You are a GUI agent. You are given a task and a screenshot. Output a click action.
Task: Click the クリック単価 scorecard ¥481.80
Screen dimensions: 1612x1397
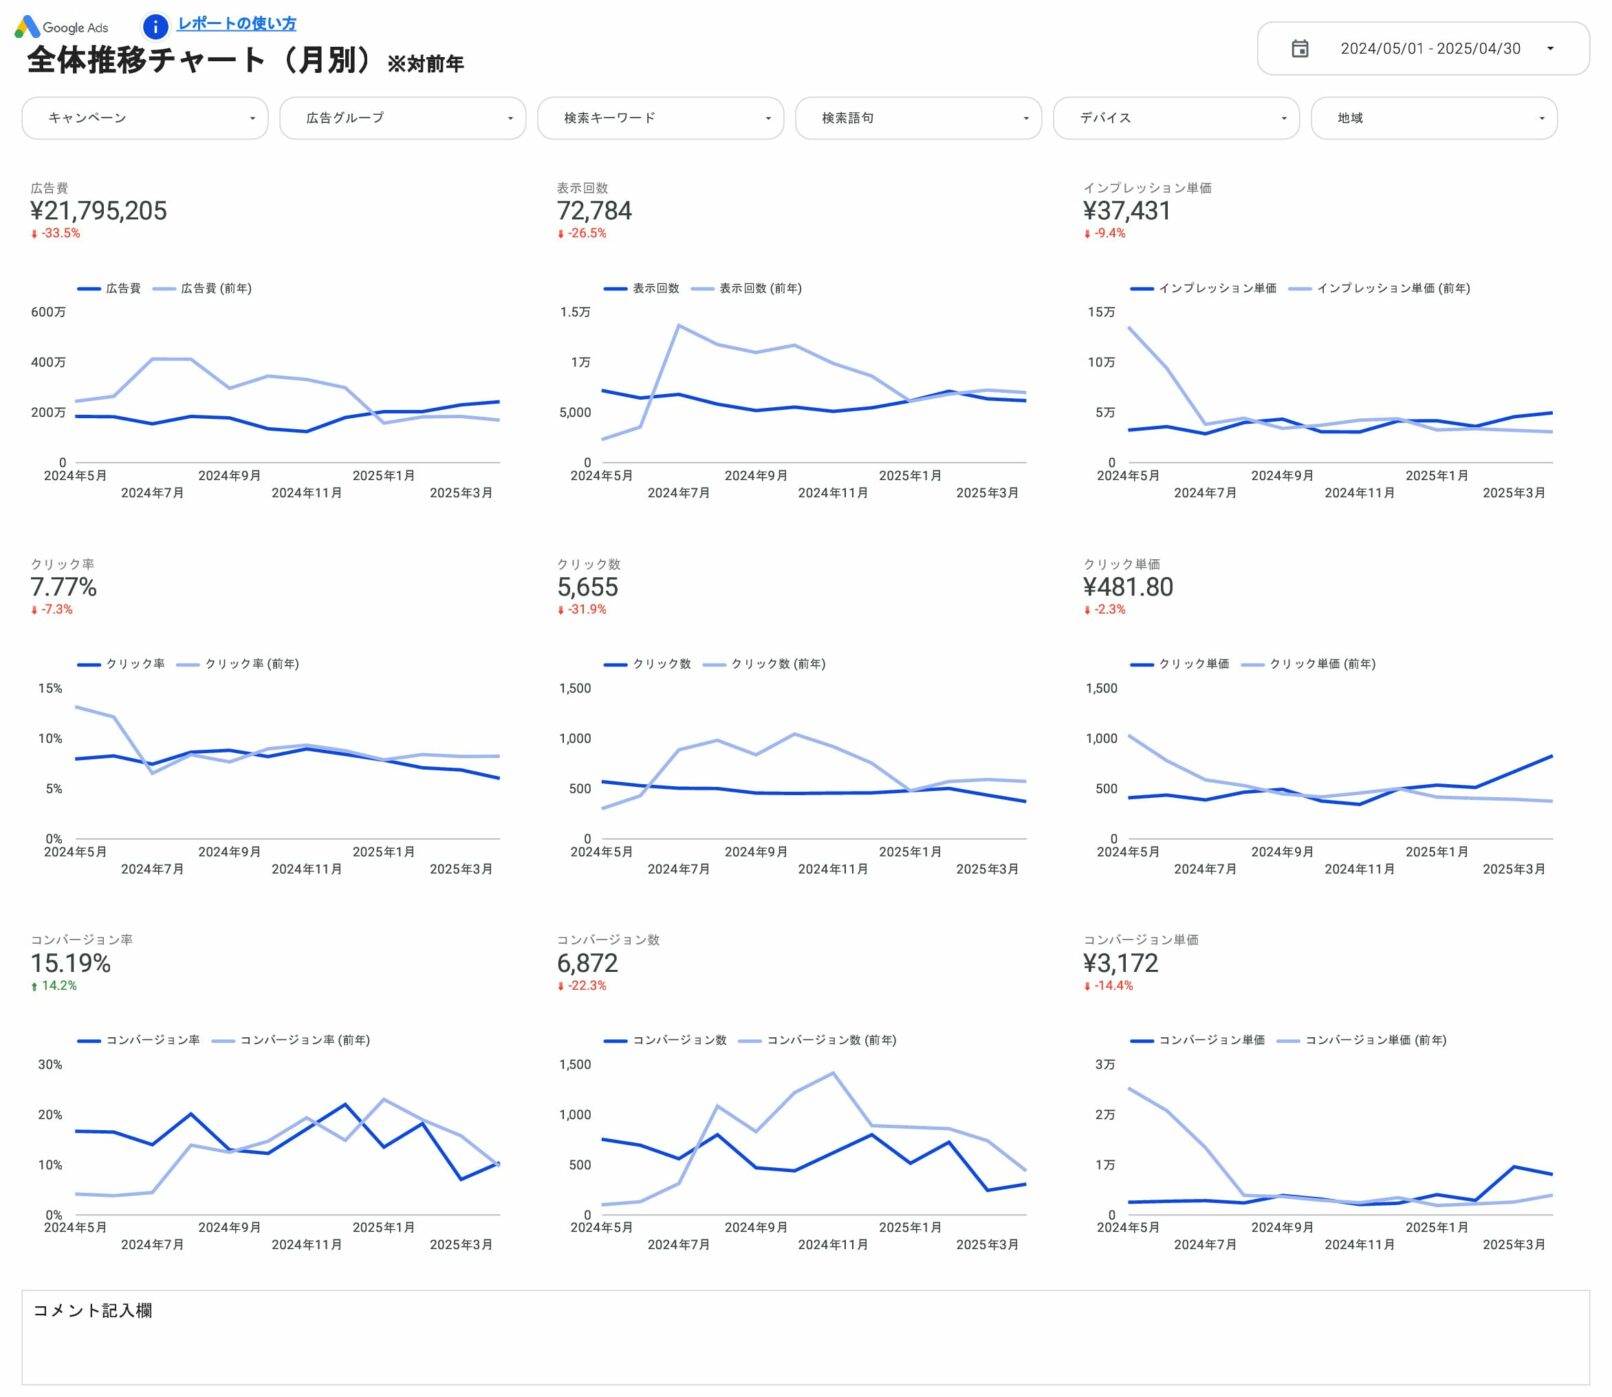point(1128,587)
